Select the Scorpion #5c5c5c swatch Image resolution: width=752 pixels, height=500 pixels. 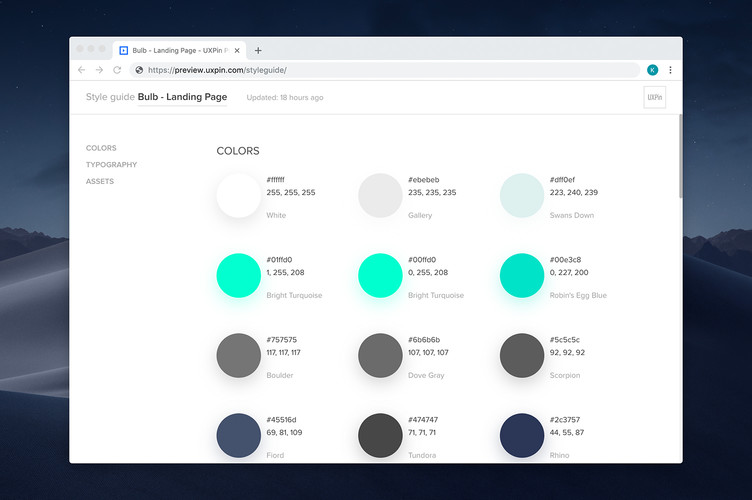click(522, 356)
